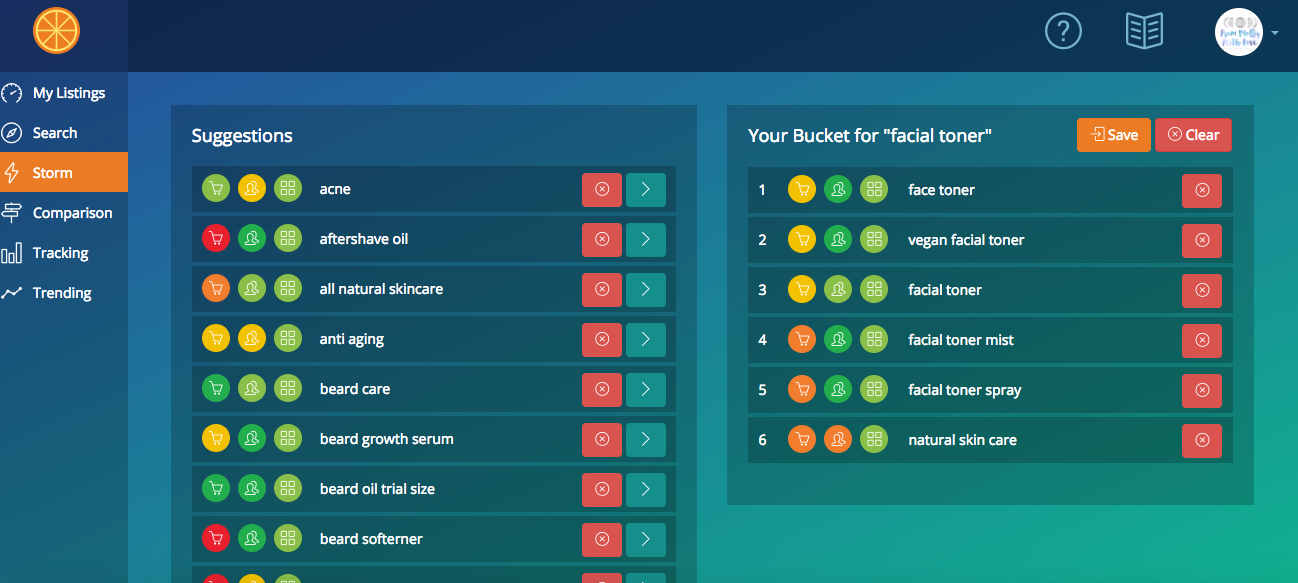1298x583 pixels.
Task: Click the yellow cart icon beside face toner
Action: [x=802, y=190]
